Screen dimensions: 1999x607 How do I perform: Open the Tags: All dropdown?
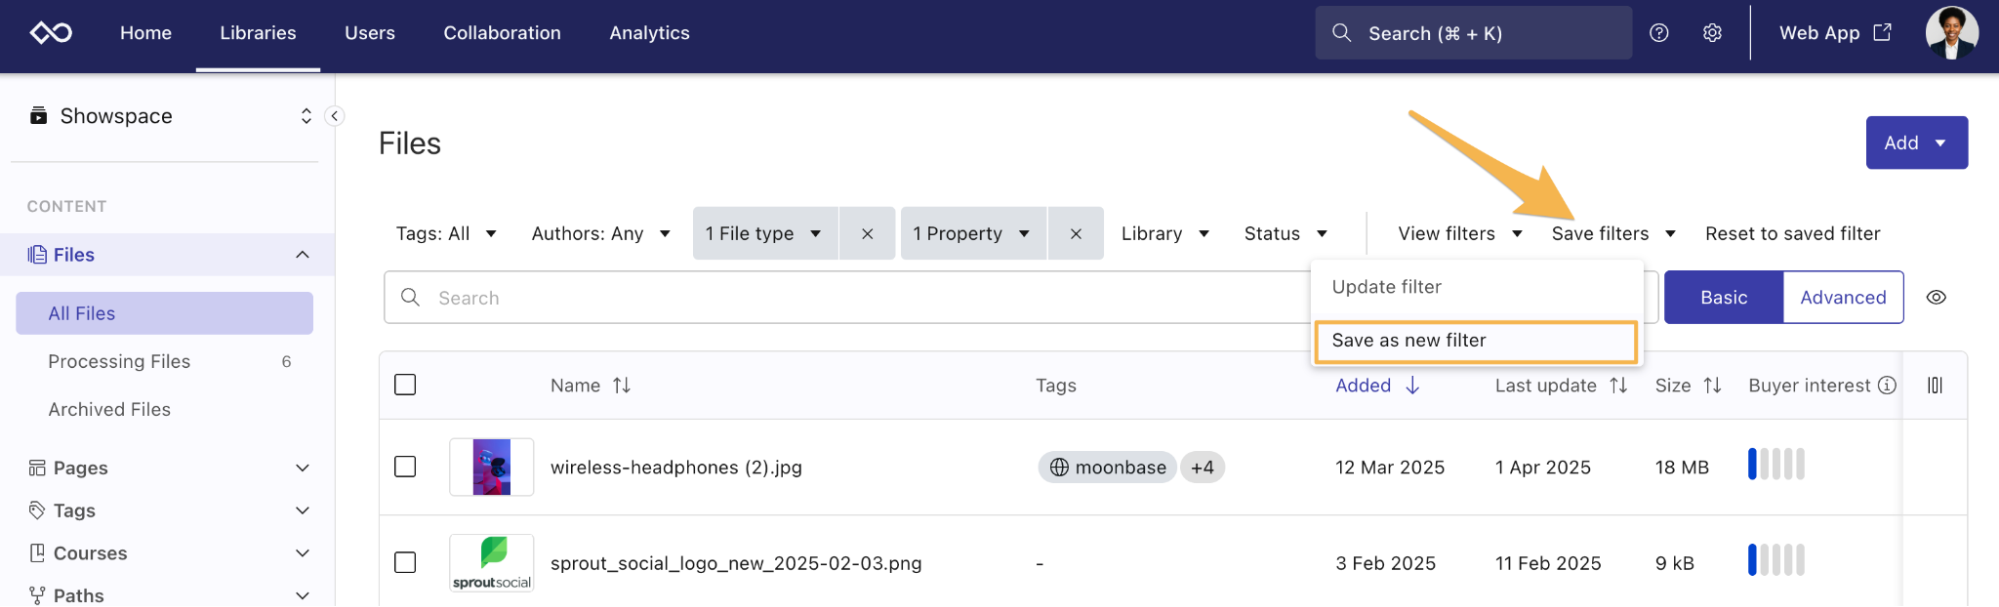pyautogui.click(x=446, y=234)
